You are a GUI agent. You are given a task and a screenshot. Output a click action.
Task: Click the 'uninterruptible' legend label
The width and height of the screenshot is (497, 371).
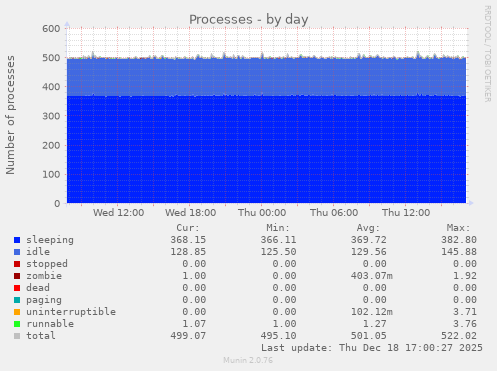point(71,312)
